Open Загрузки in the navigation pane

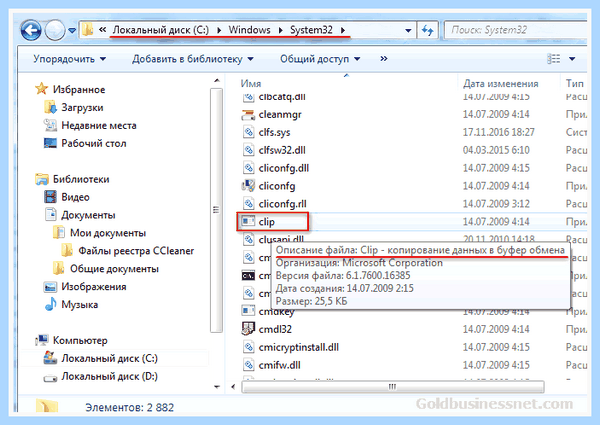point(82,107)
